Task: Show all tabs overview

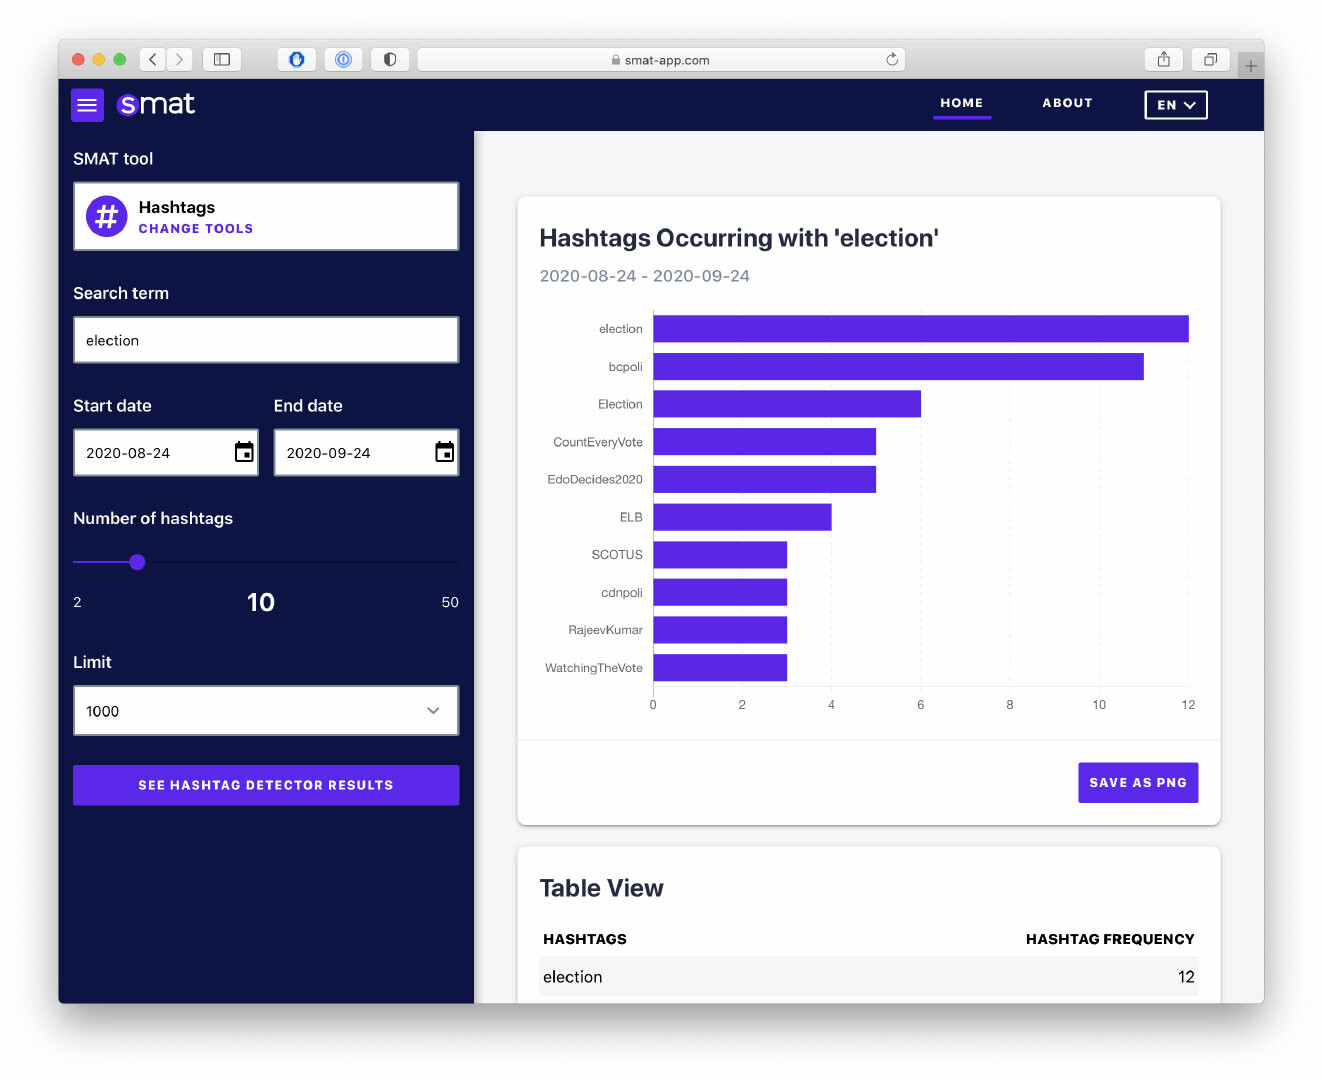Action: pos(1210,60)
